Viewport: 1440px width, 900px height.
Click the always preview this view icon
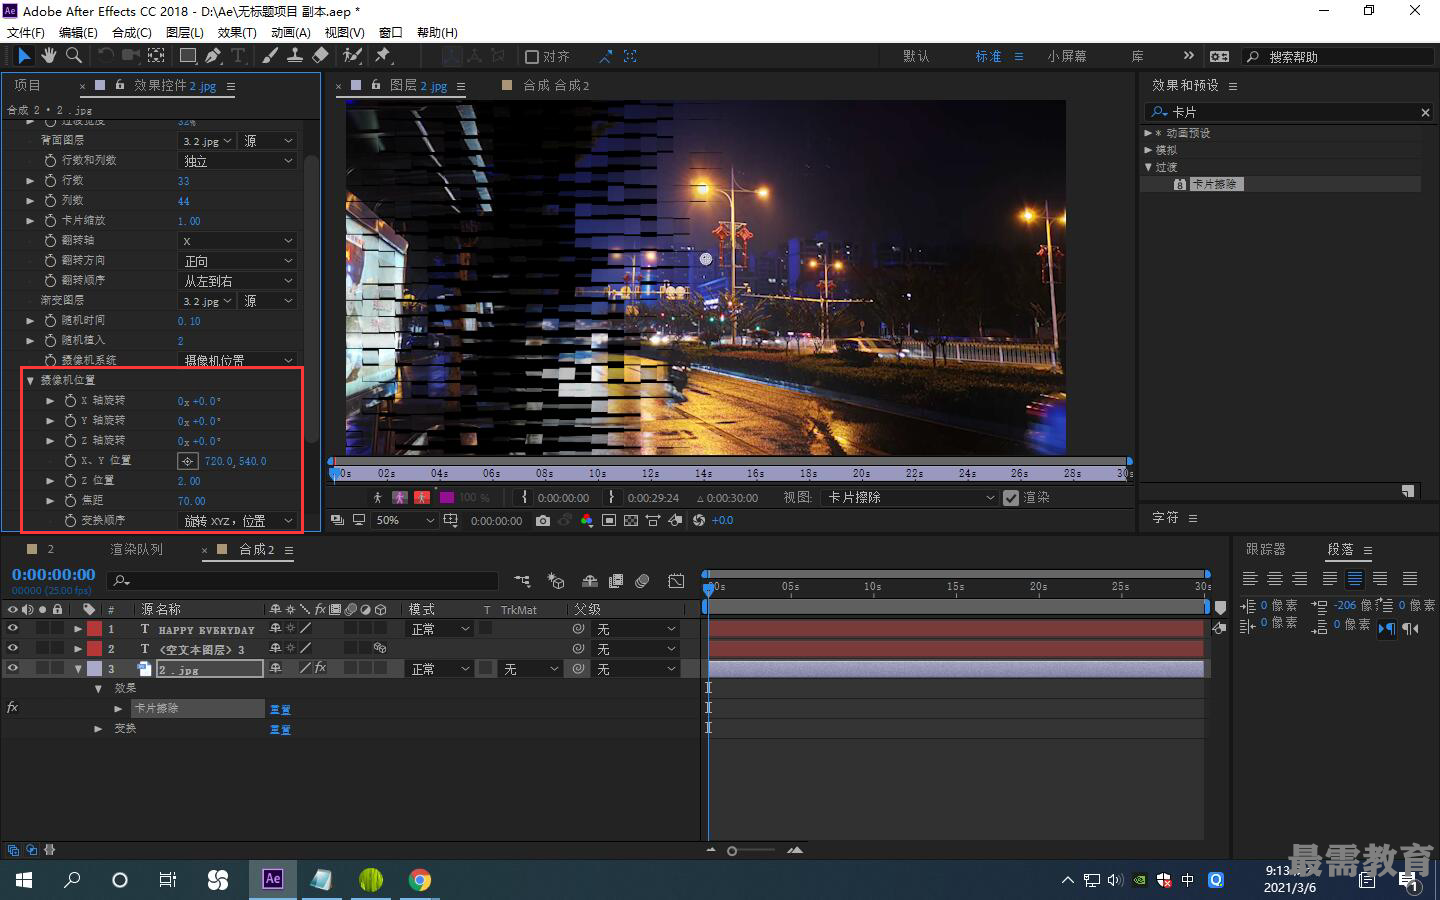tap(337, 520)
